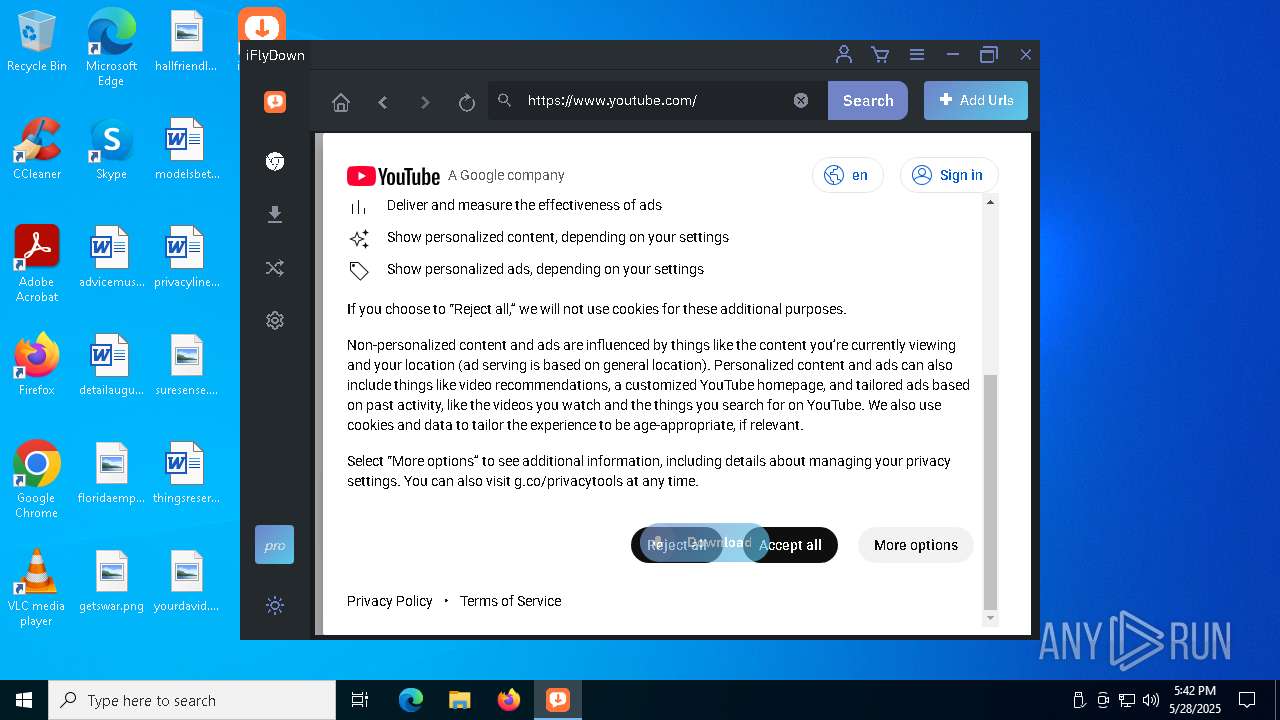This screenshot has height=720, width=1280.
Task: Select the detailaugu Word document
Action: coord(111,365)
